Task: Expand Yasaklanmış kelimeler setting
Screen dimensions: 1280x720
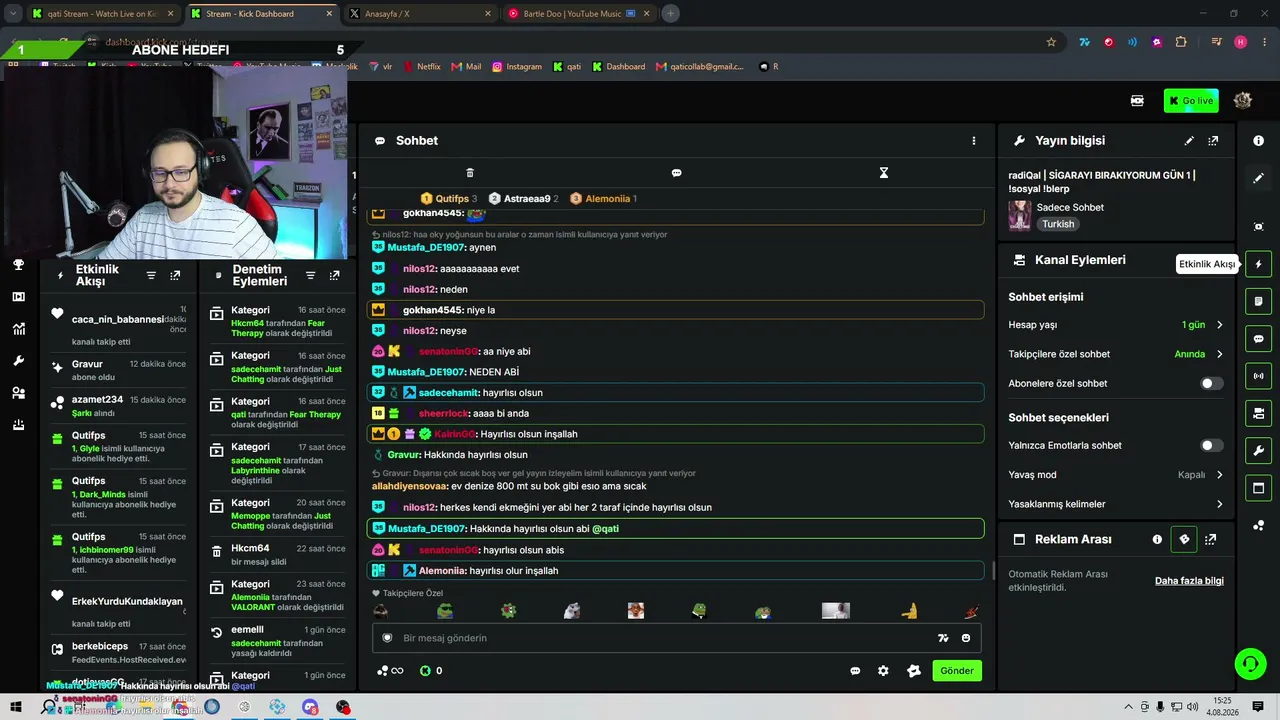Action: pyautogui.click(x=1116, y=504)
